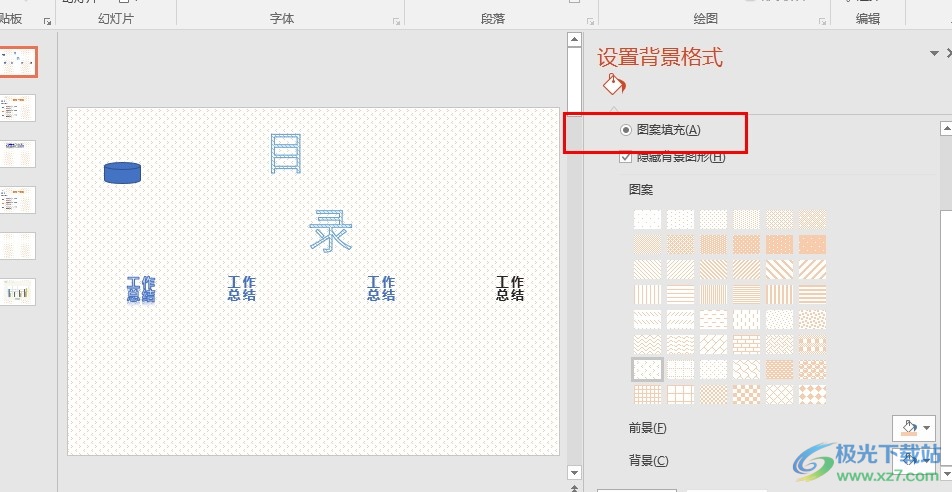Pick the 5% sparse dotted pattern swatch
952x492 pixels.
pos(647,219)
